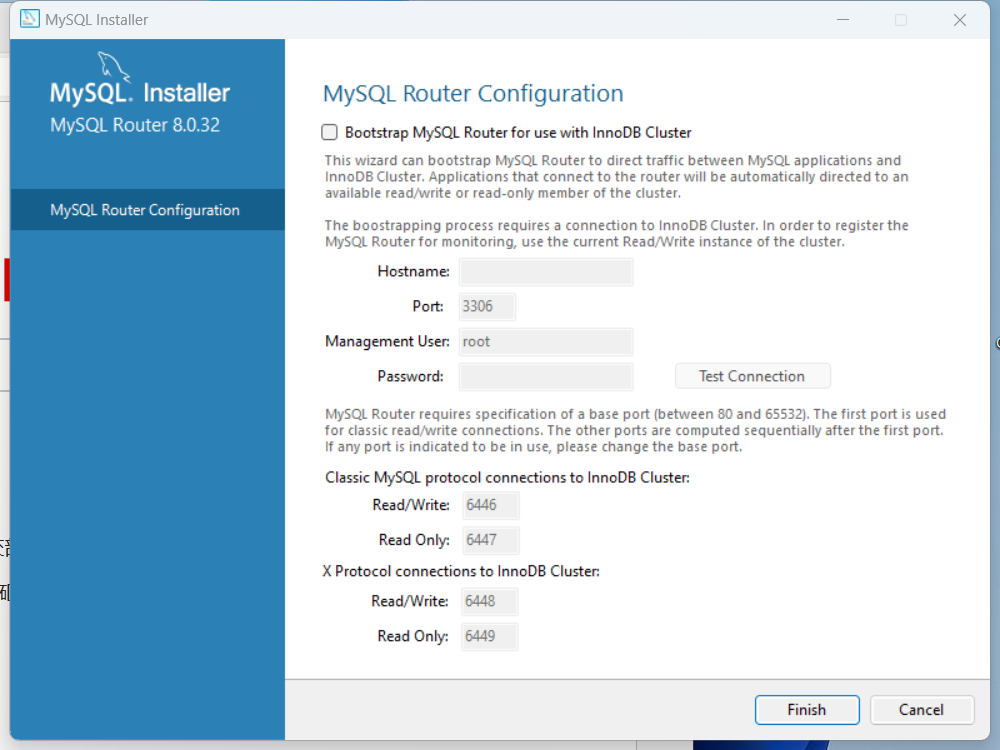Click the Bootstrap MySQL Router checkbox label text

pyautogui.click(x=518, y=133)
